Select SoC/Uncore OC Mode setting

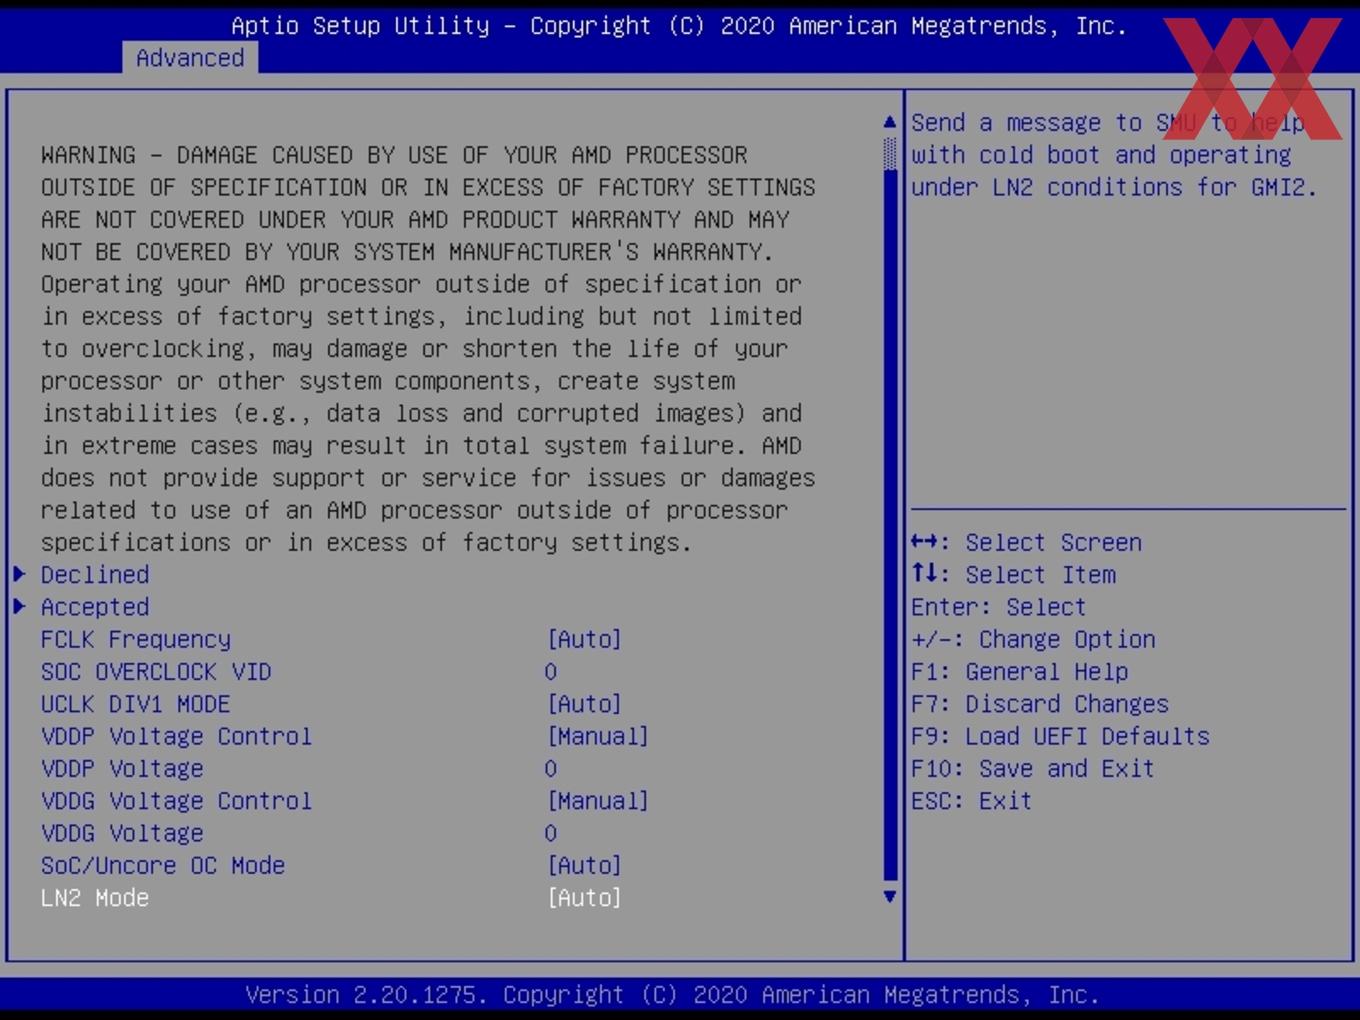(x=163, y=865)
